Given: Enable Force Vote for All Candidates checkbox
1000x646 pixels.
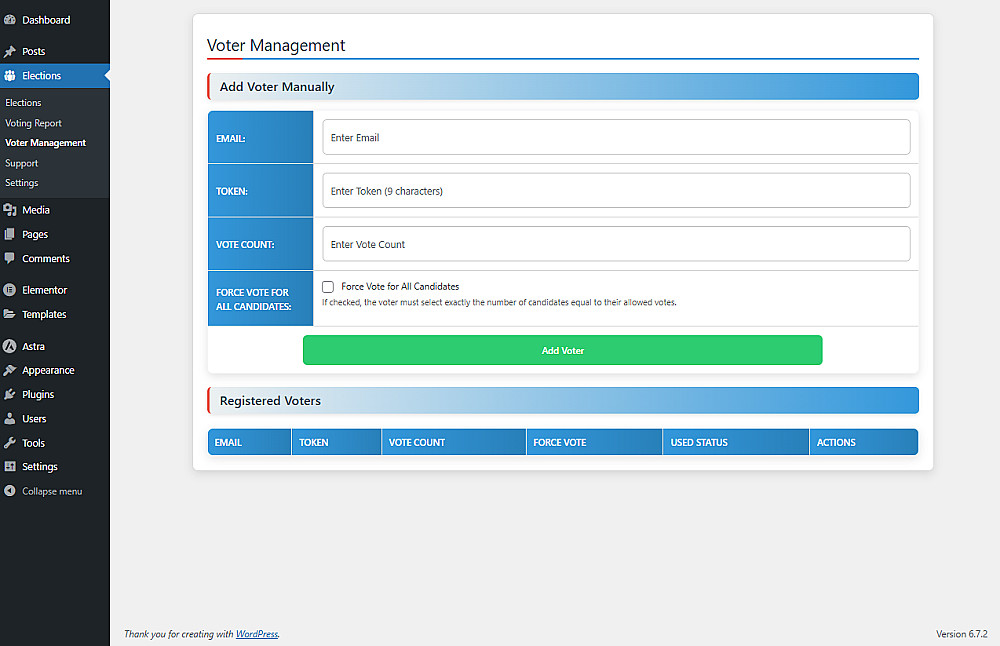Looking at the screenshot, I should pos(328,287).
